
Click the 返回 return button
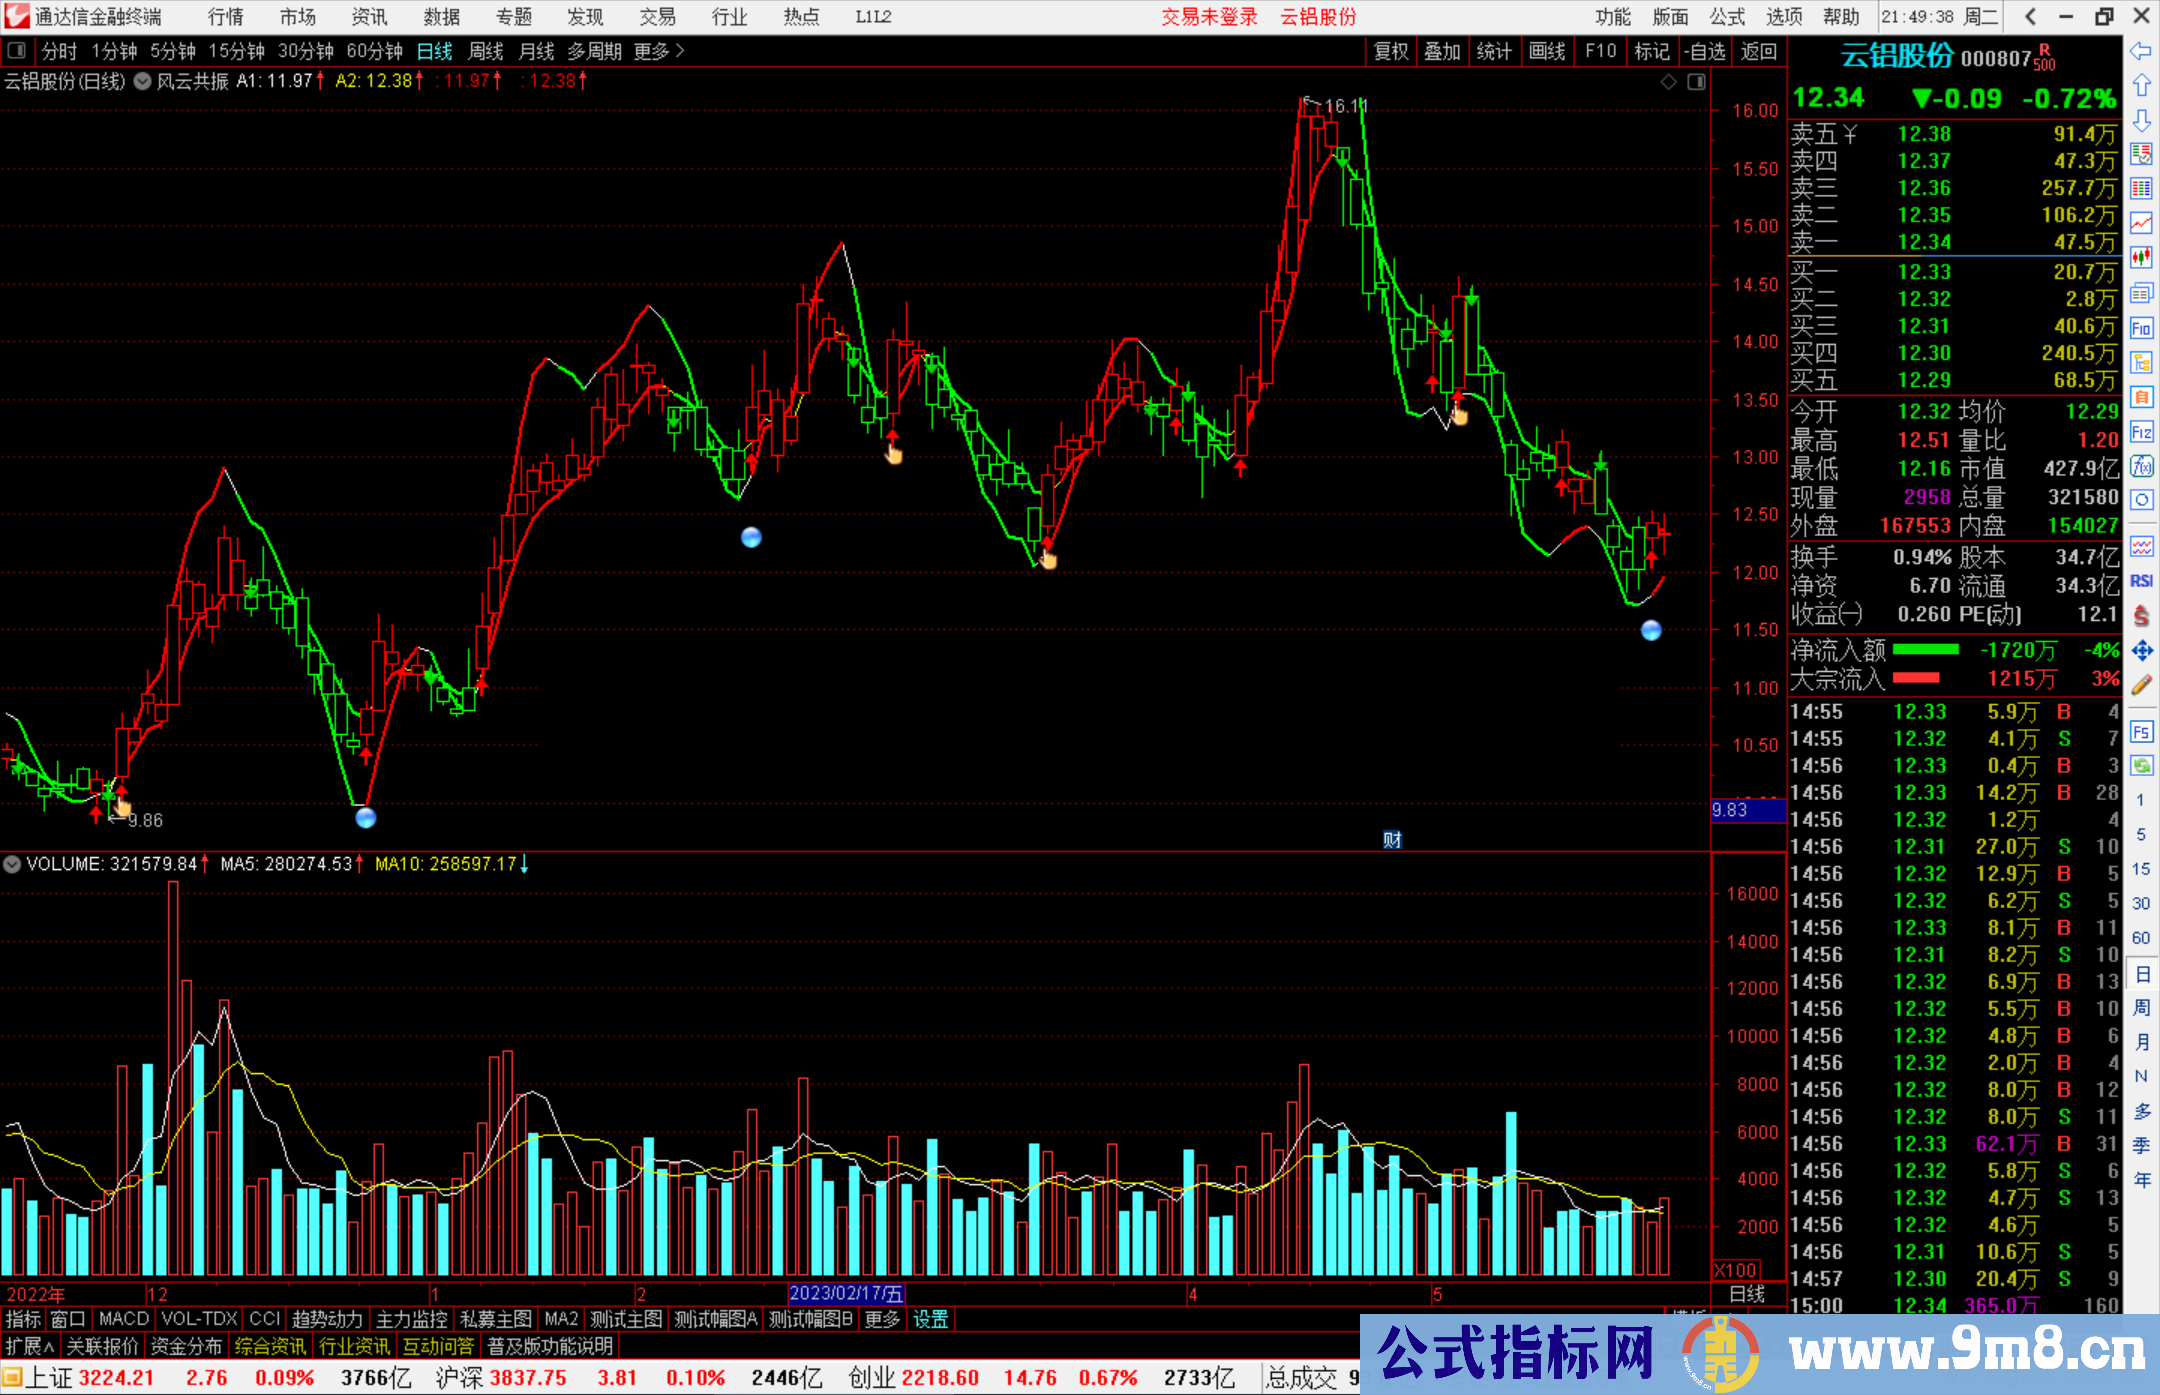[1759, 51]
